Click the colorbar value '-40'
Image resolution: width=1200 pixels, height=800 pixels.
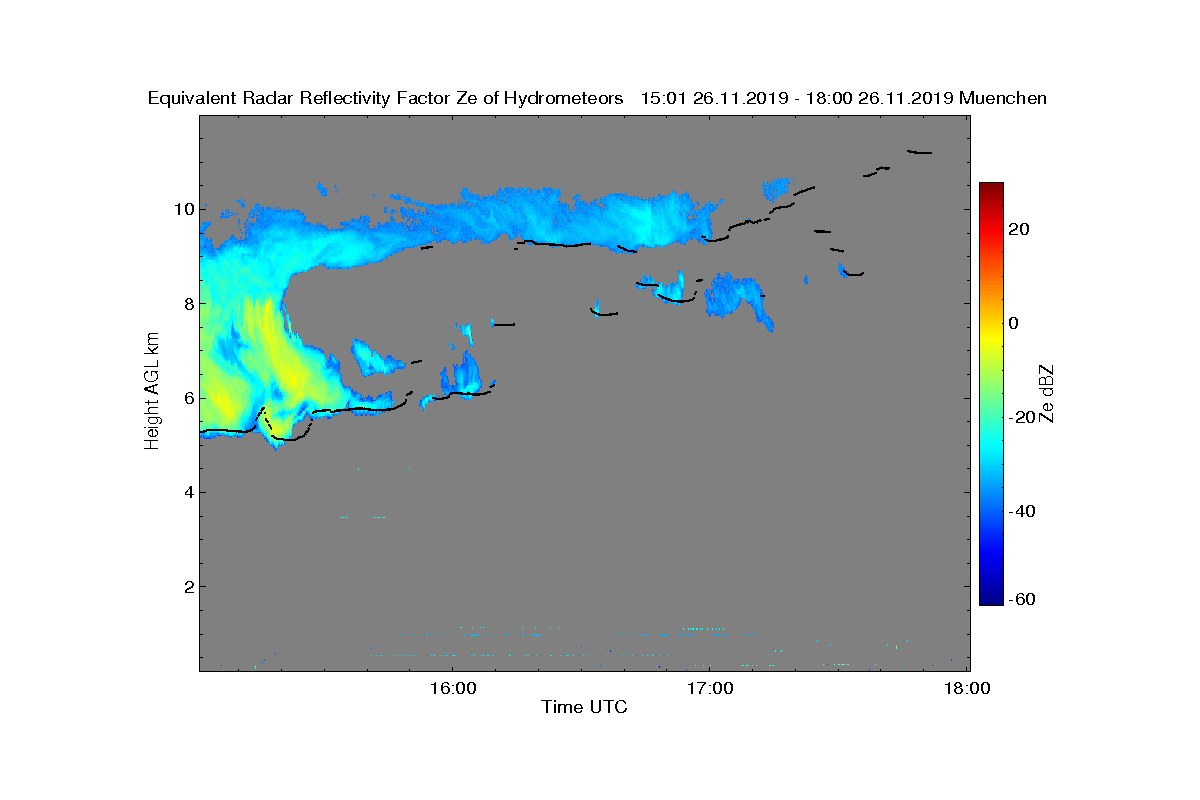click(1020, 511)
